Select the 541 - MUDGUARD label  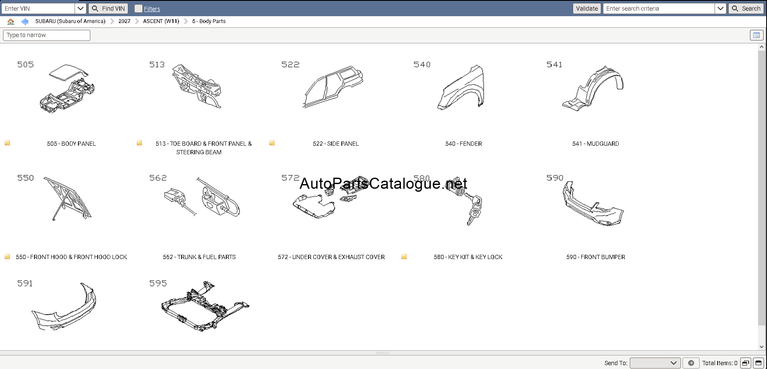click(x=595, y=144)
